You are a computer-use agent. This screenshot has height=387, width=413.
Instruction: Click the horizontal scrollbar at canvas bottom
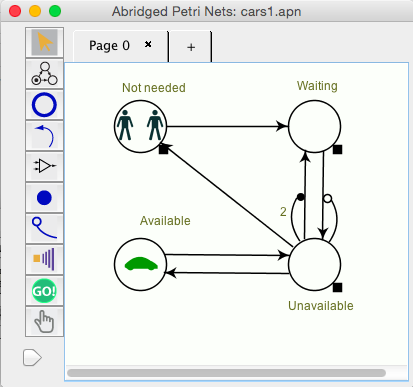coord(227,373)
